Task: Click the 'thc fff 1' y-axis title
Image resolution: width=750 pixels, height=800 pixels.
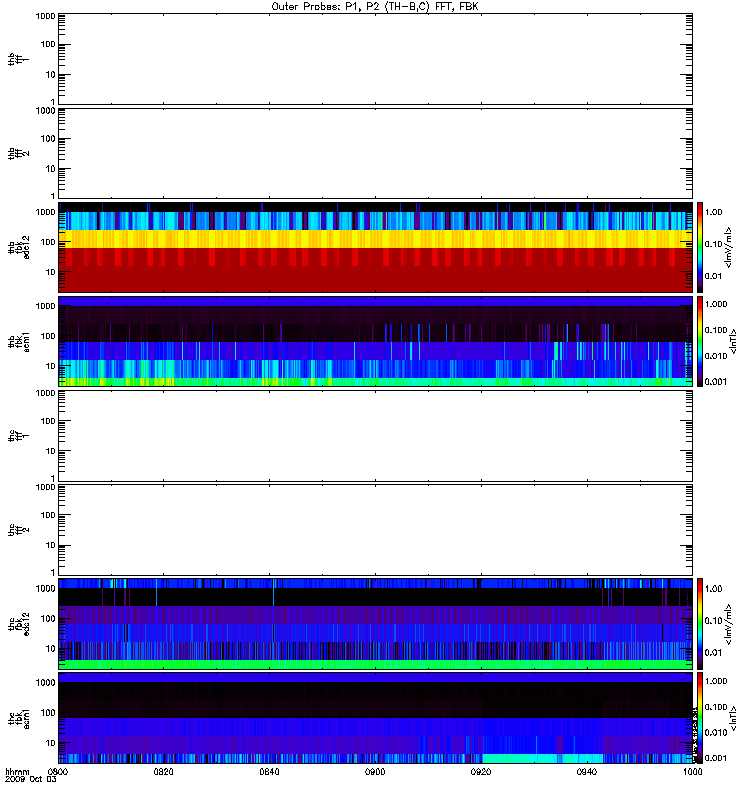Action: [x=18, y=435]
